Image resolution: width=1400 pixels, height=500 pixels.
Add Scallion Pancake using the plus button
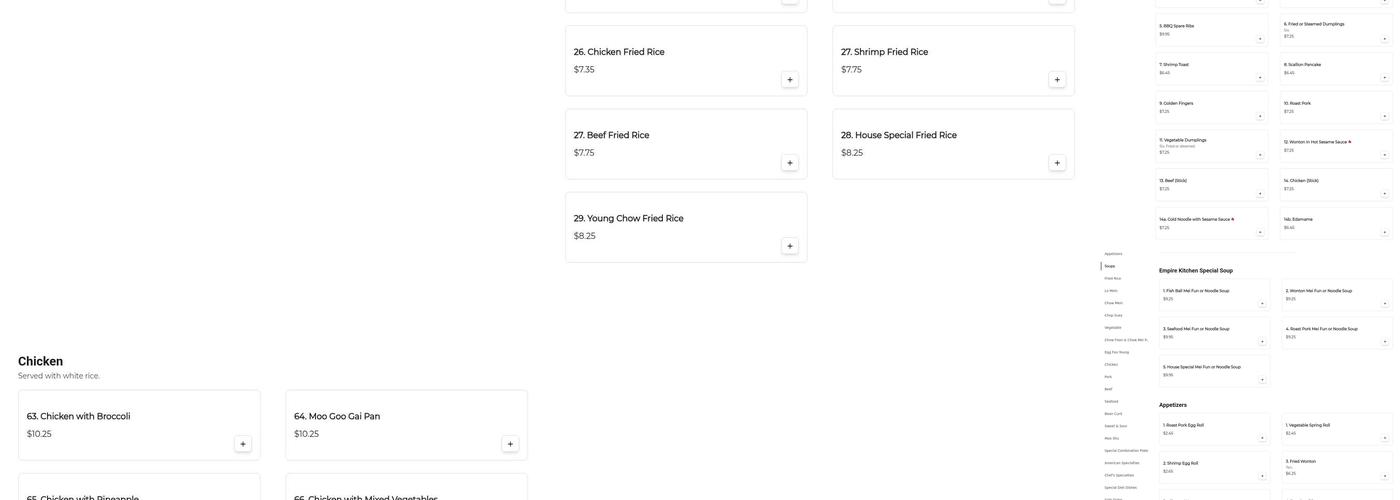(x=1385, y=78)
